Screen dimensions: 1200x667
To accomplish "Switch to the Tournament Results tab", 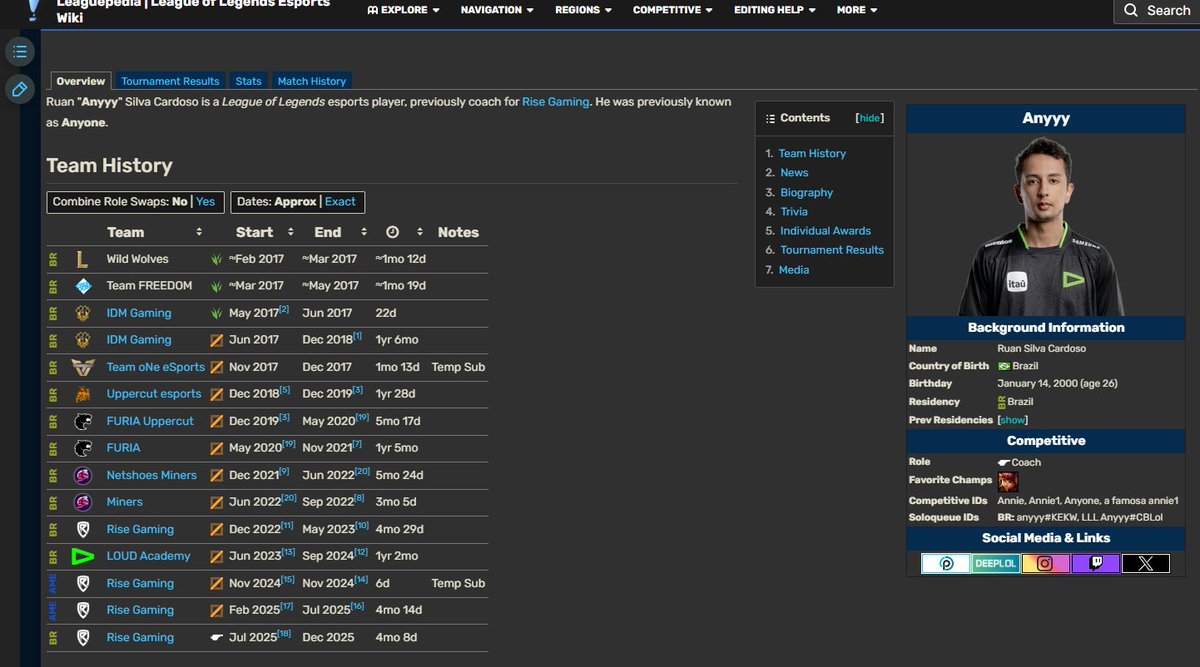I will tap(170, 81).
